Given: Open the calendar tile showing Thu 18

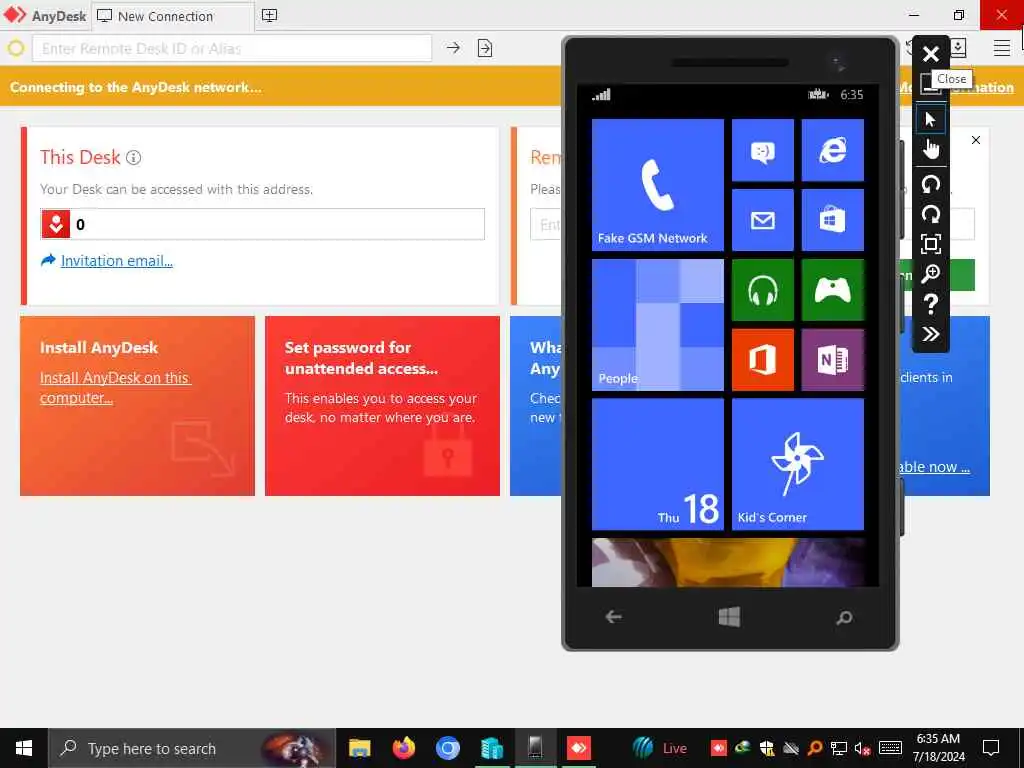Looking at the screenshot, I should [x=658, y=464].
